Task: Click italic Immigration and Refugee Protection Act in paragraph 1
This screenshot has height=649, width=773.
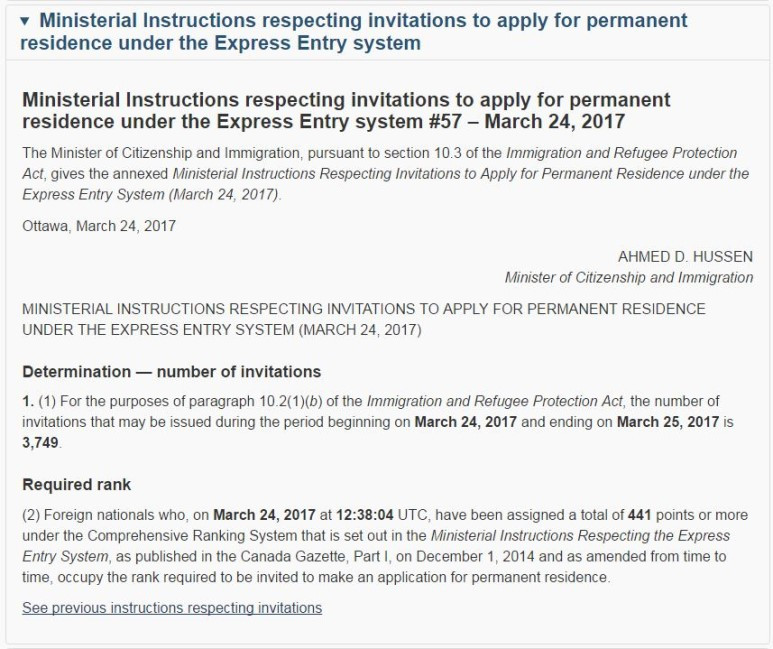Action: (495, 401)
